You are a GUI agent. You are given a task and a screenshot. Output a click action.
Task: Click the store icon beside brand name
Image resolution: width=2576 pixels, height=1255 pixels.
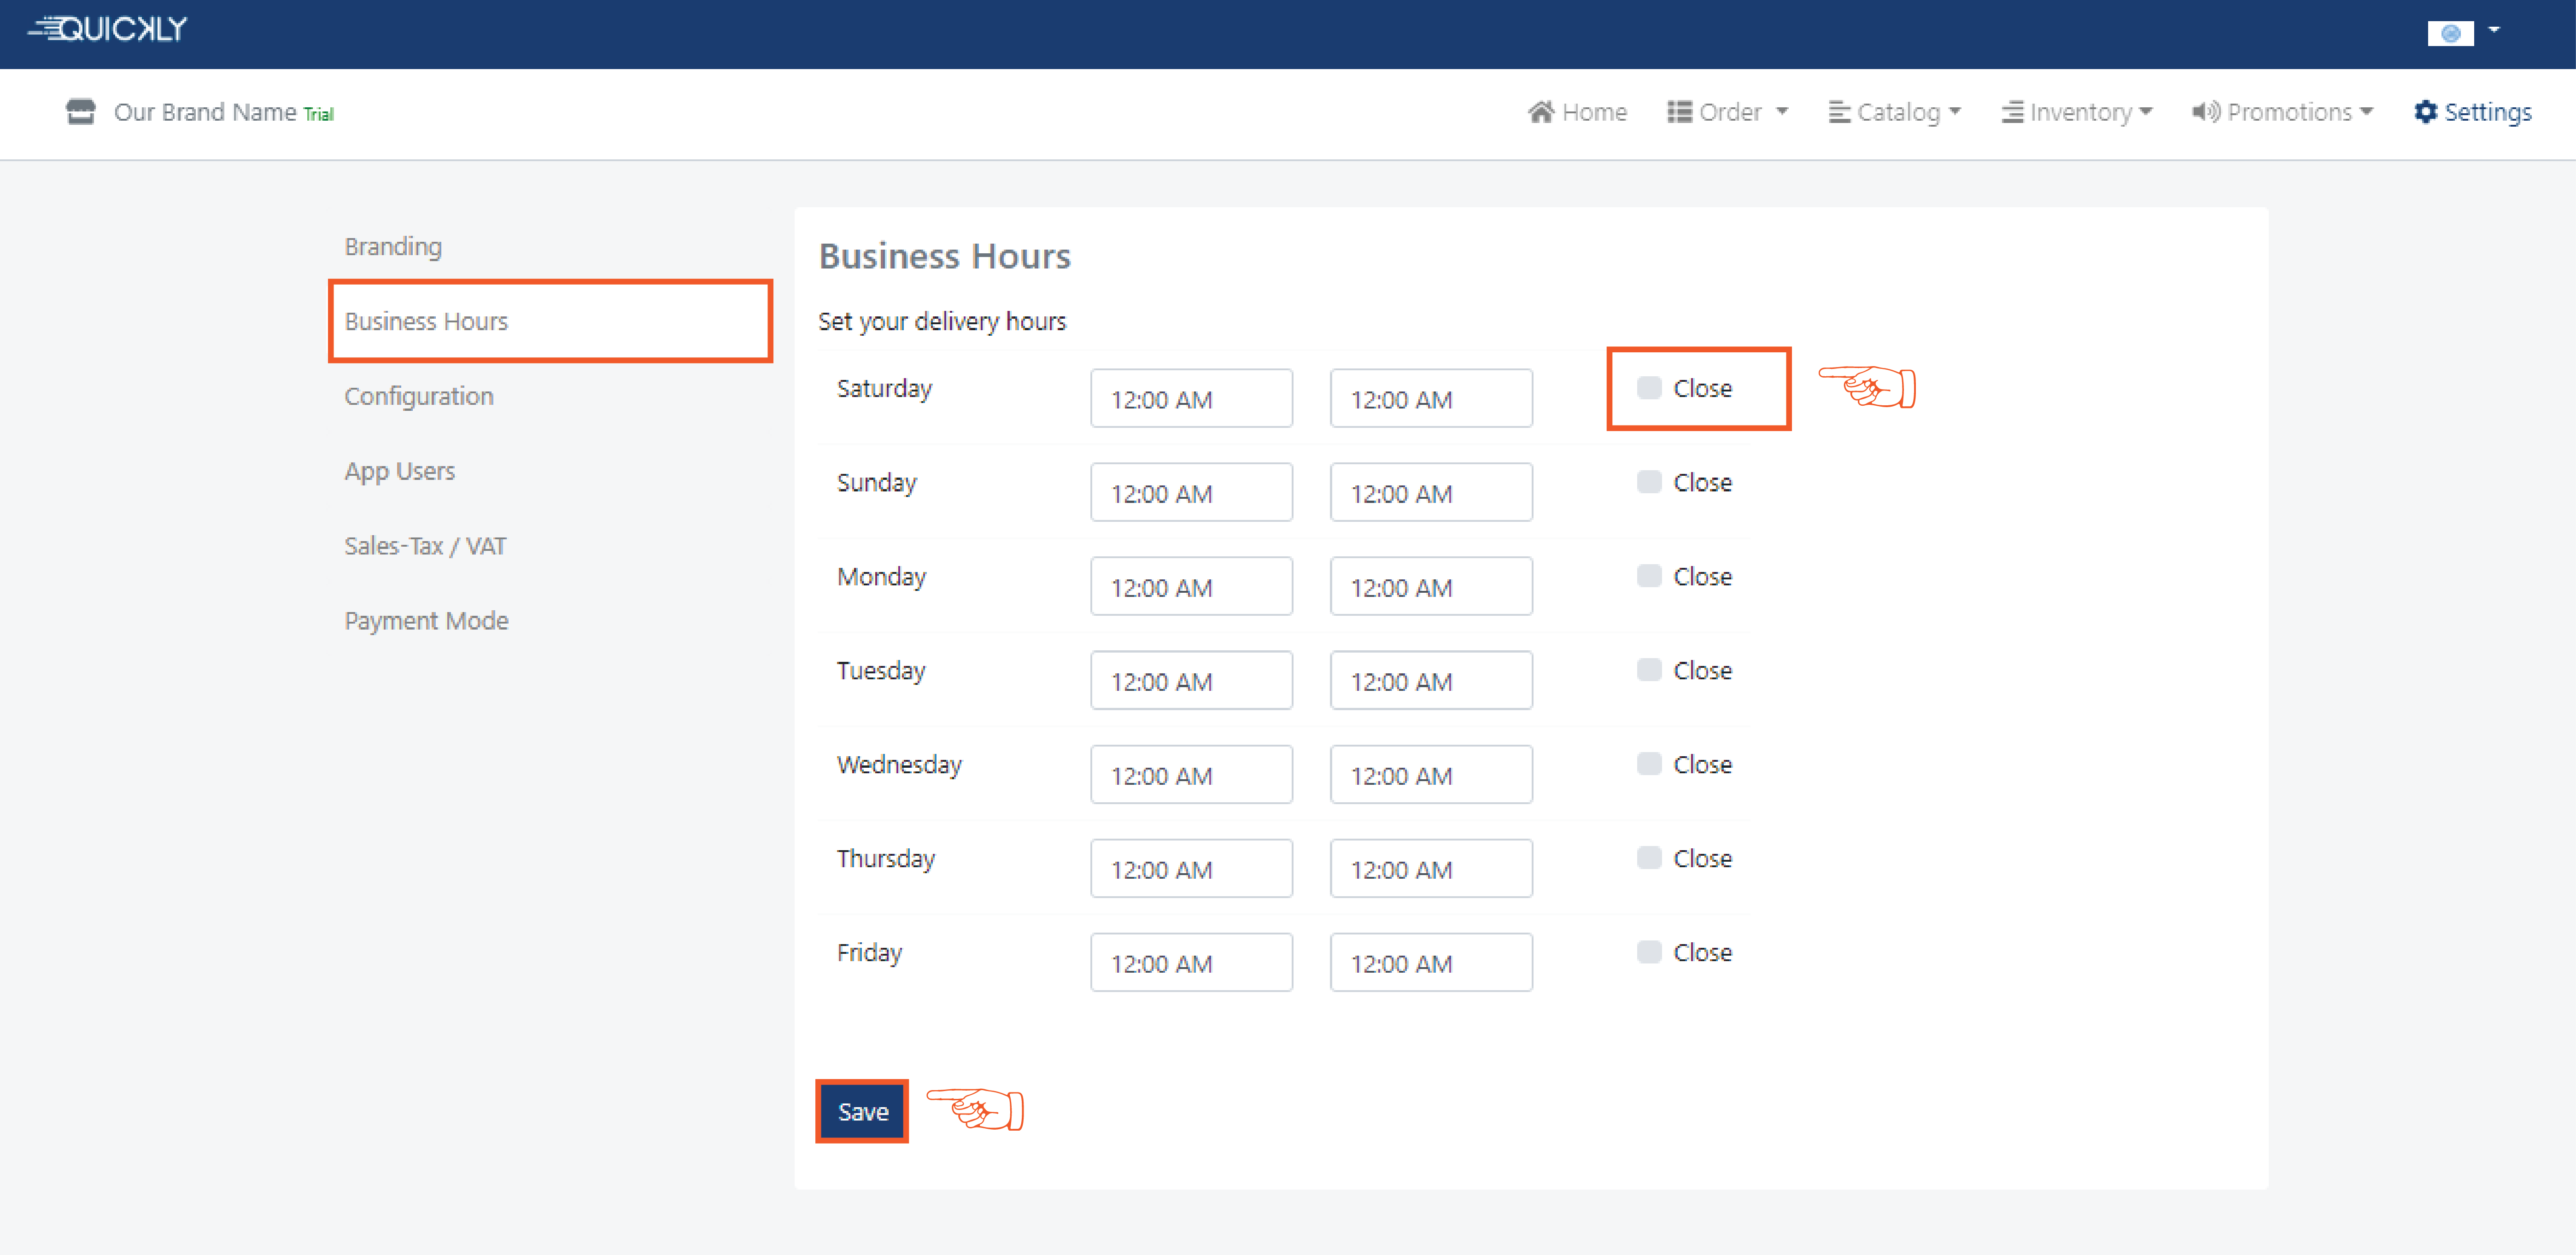click(x=80, y=112)
